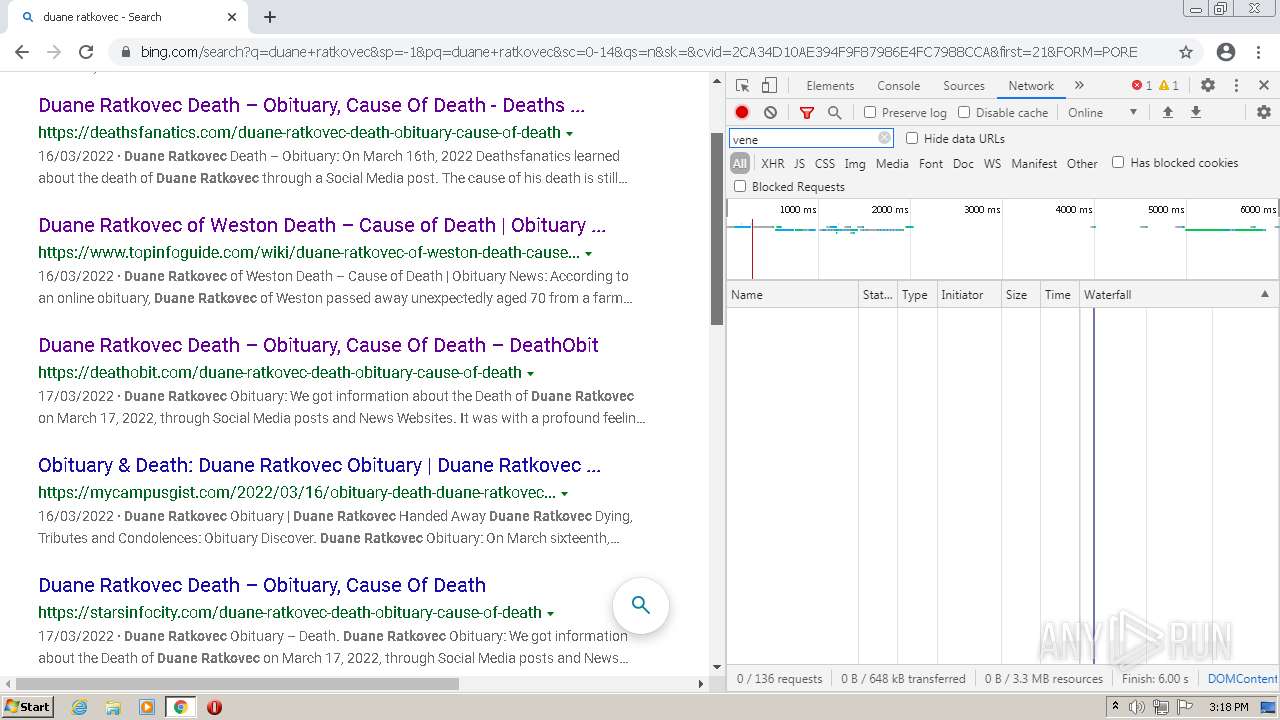This screenshot has width=1280, height=720.
Task: Reload the Bing search page
Action: tap(86, 52)
